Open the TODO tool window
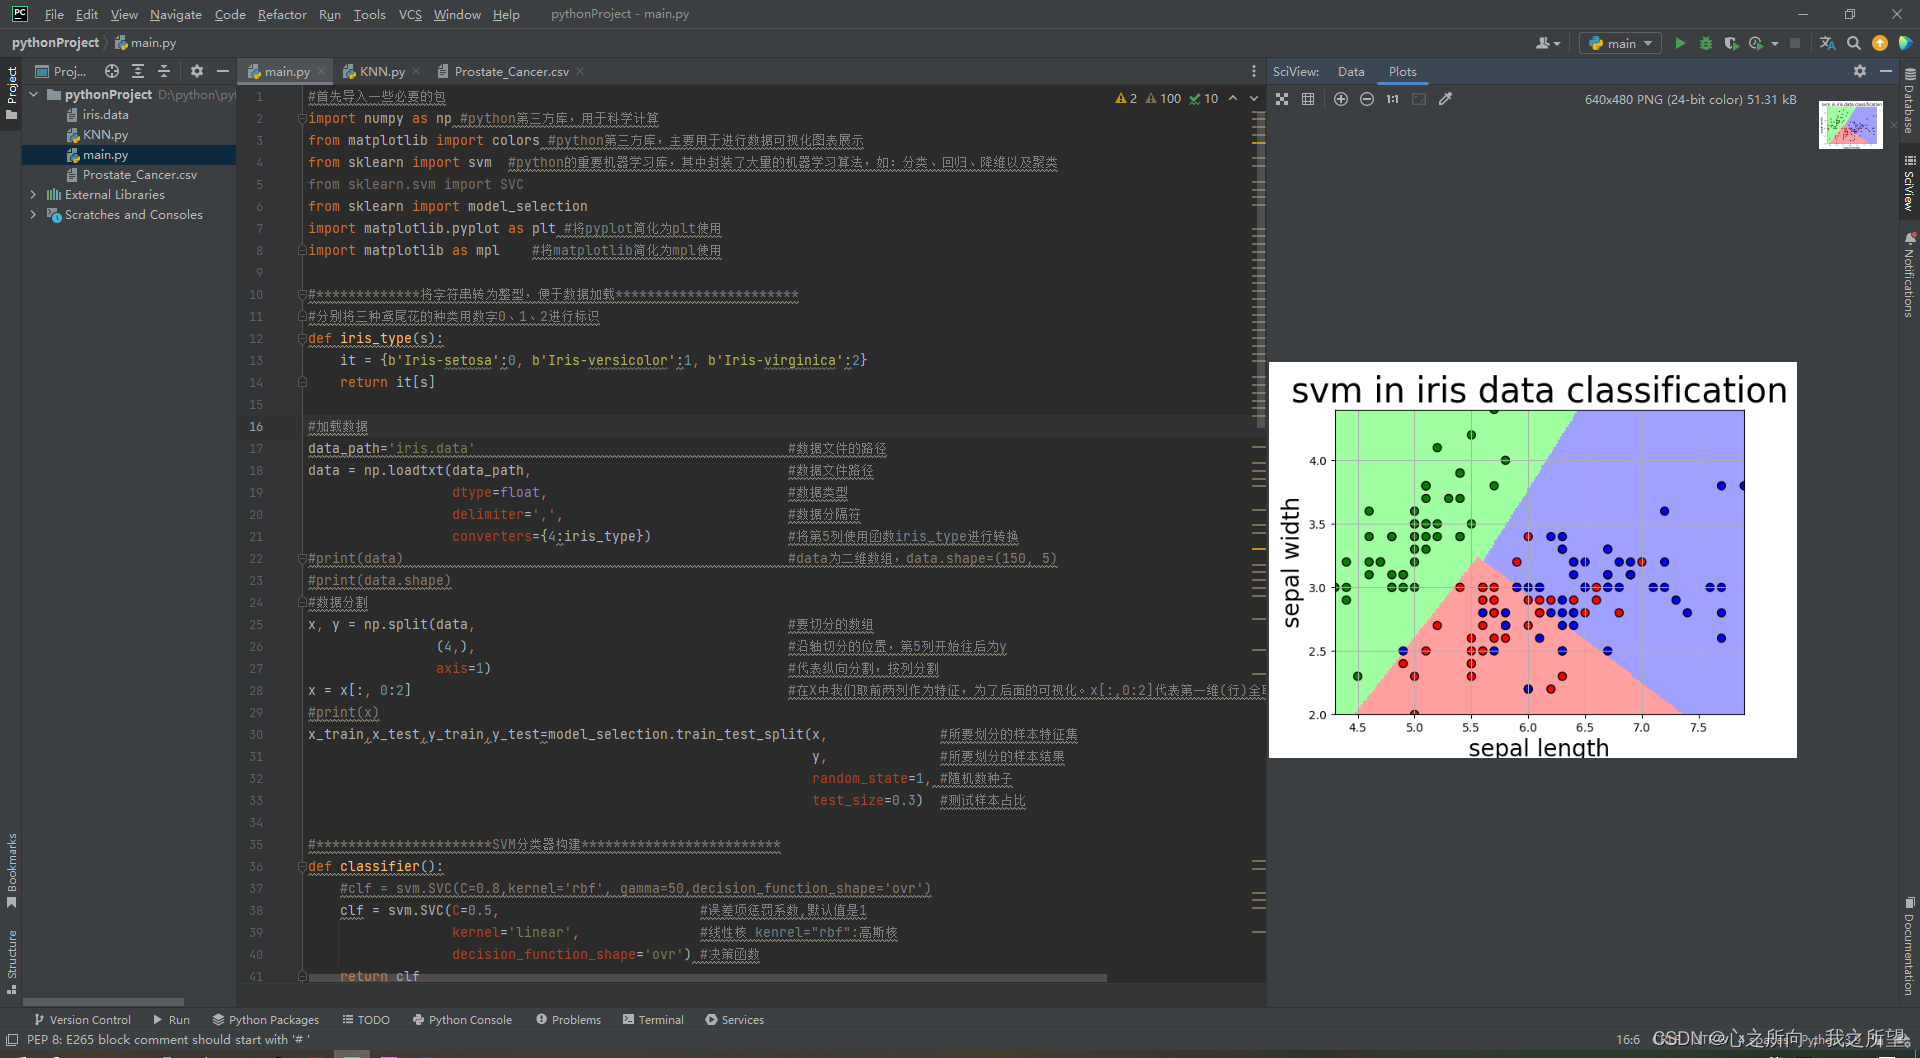Viewport: 1920px width, 1058px height. point(366,1019)
